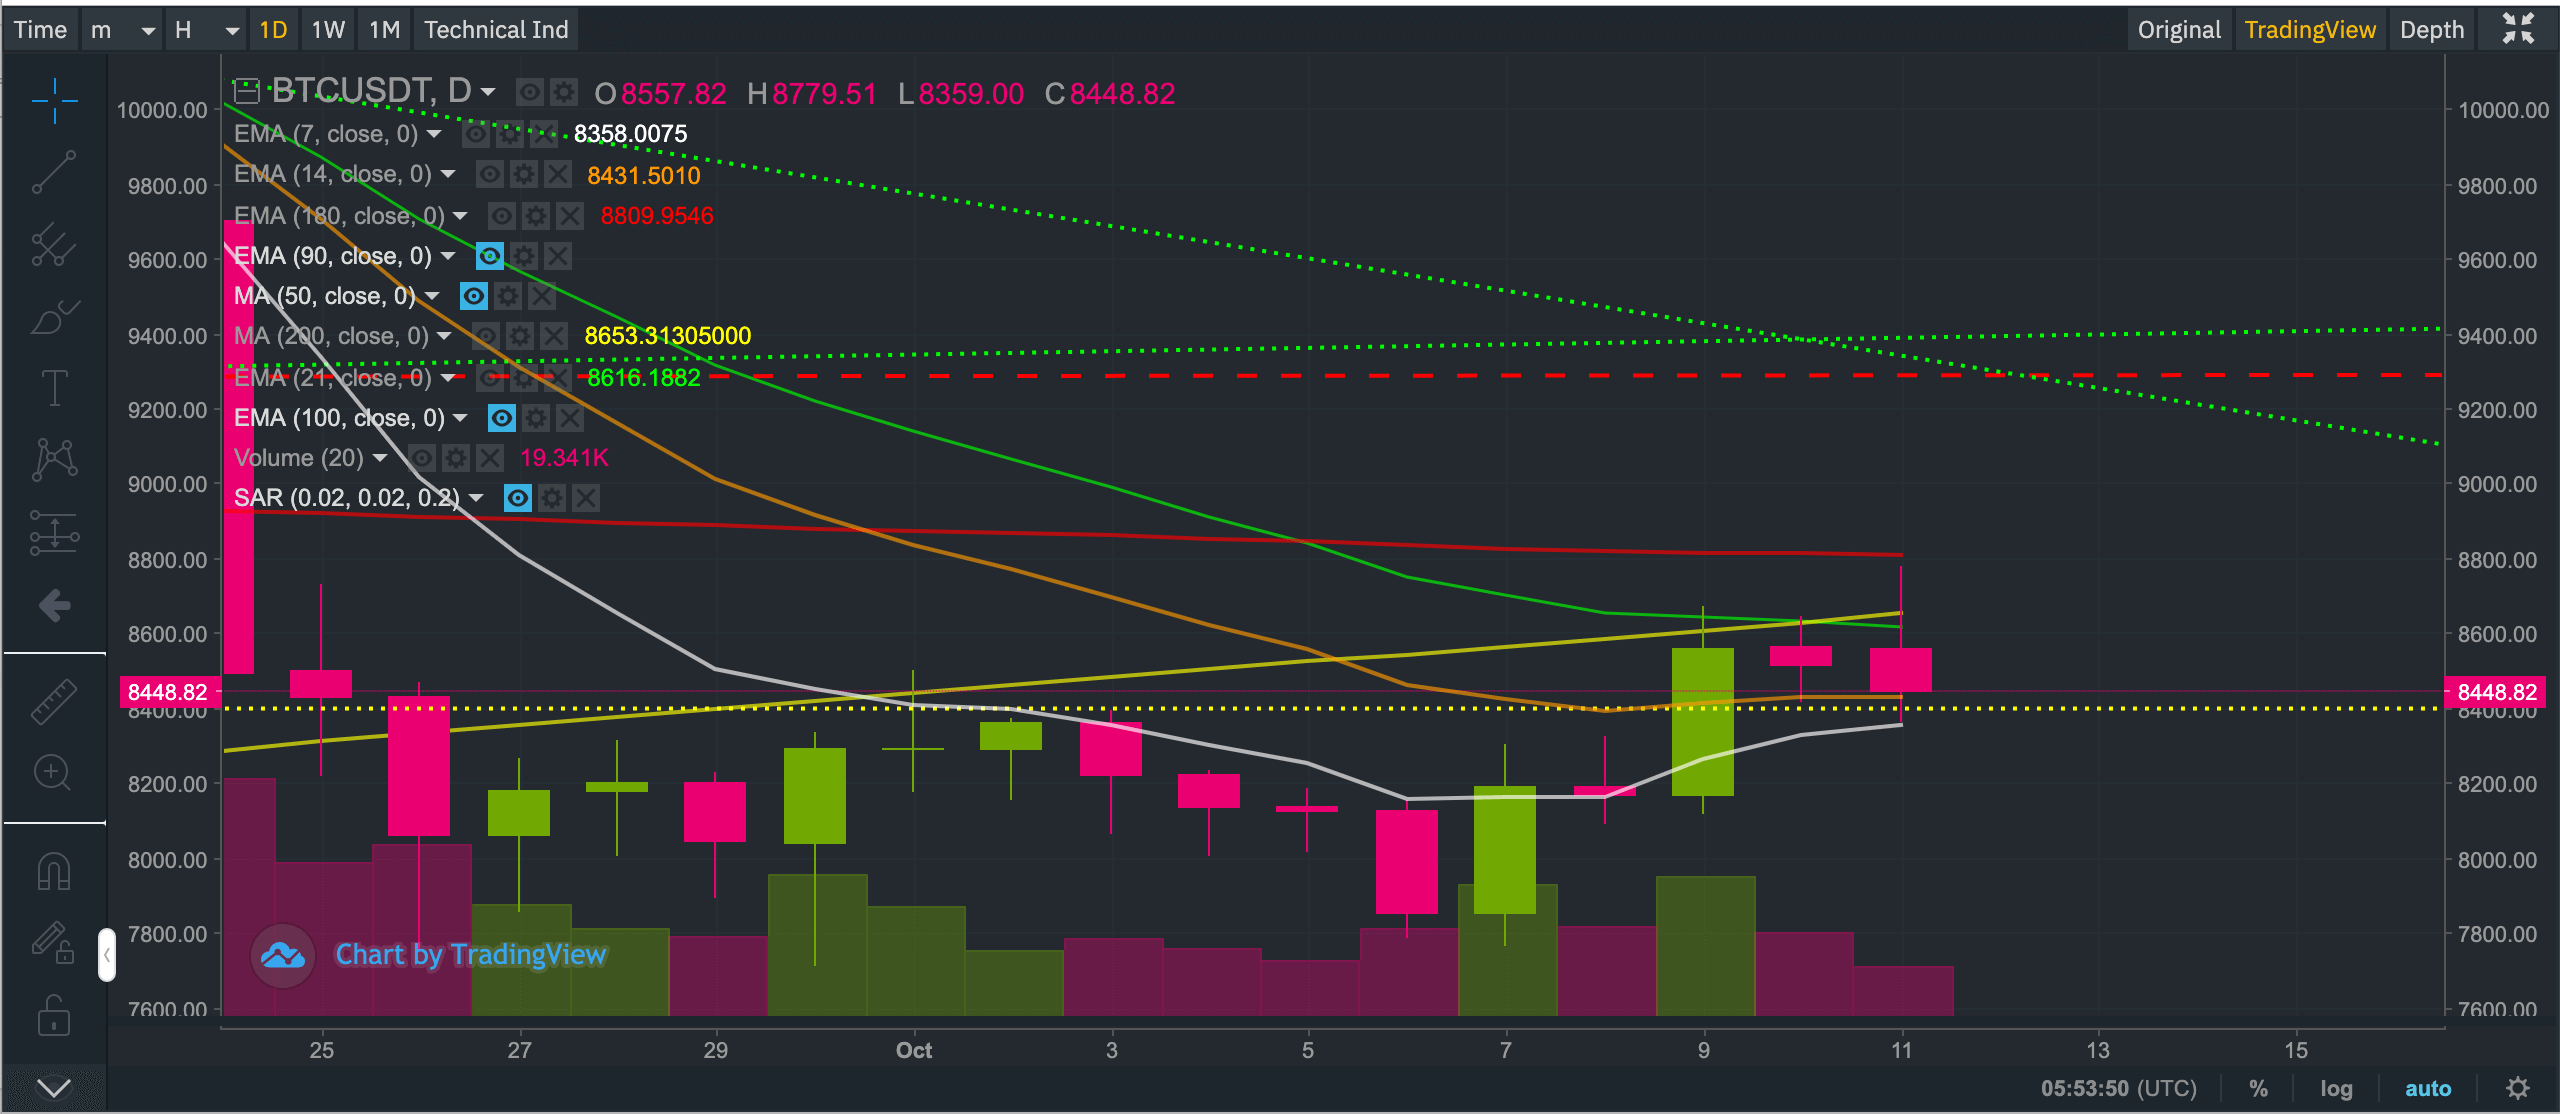2560x1114 pixels.
Task: Select the ruler measure tool
Action: [x=54, y=700]
